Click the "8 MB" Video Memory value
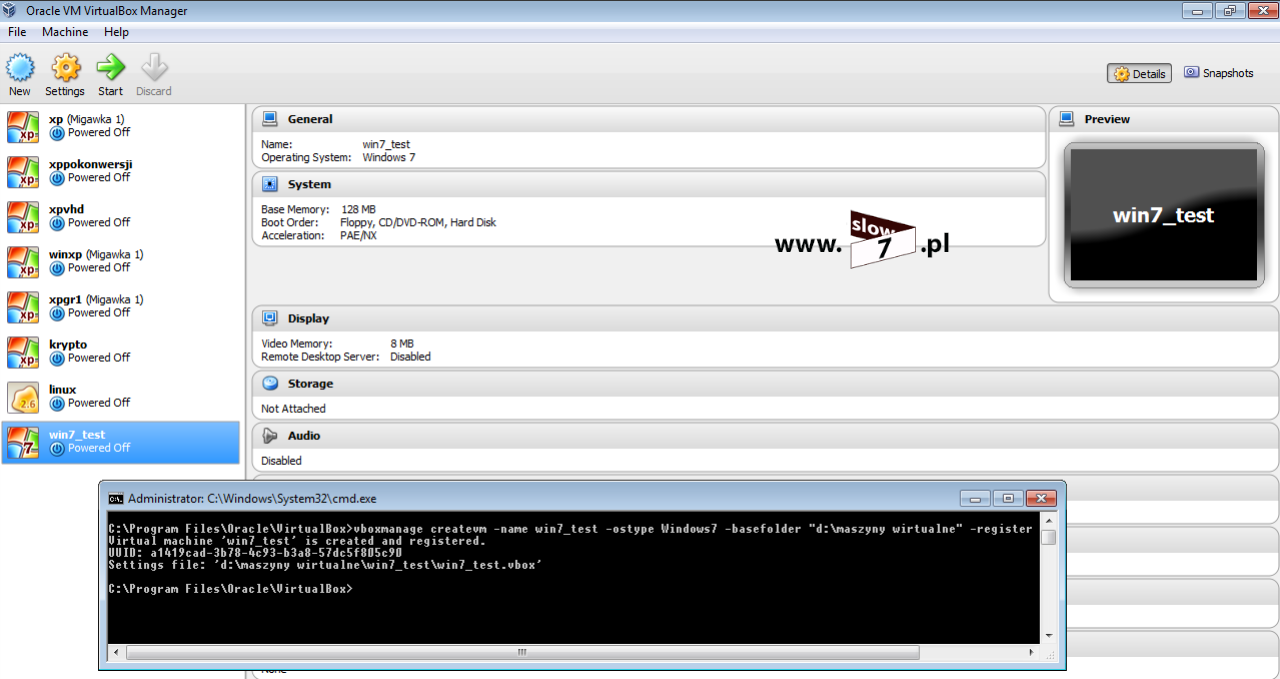 pos(402,343)
